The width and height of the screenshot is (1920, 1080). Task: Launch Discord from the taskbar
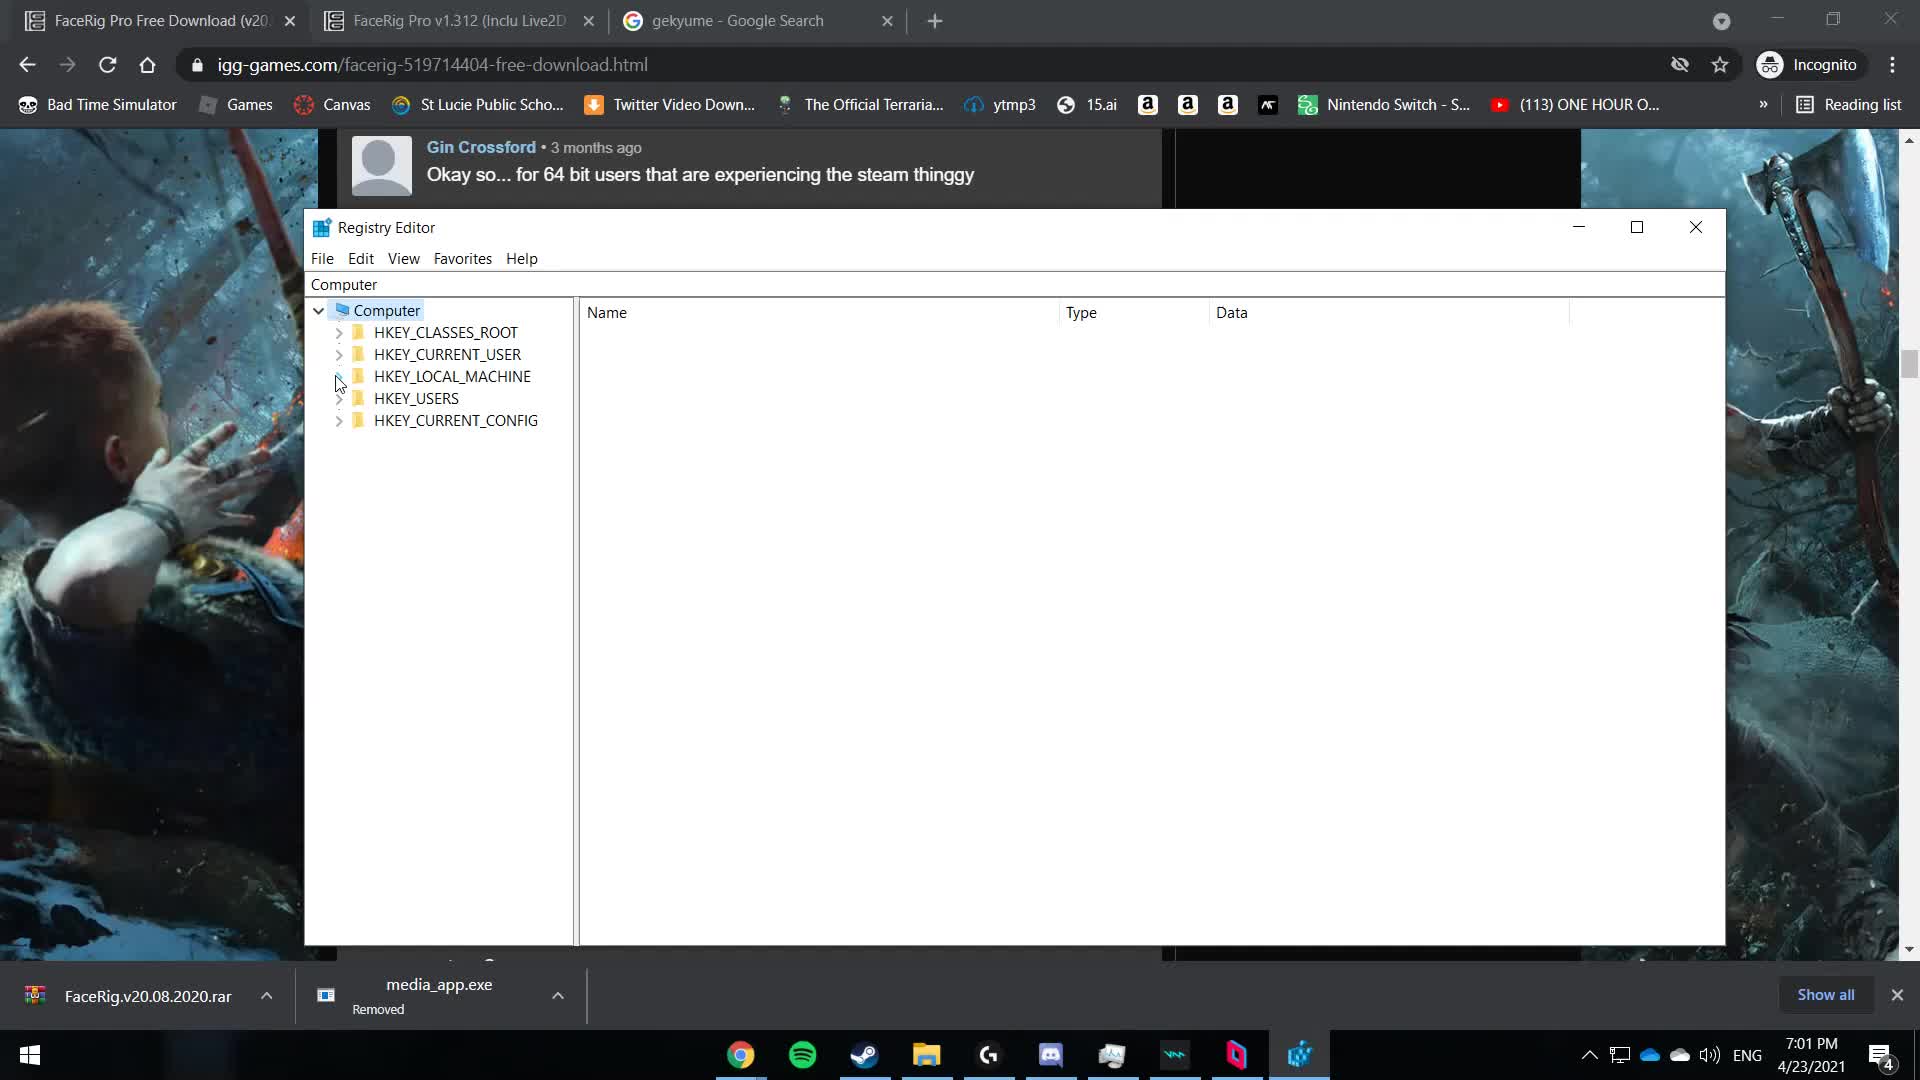point(1050,1055)
